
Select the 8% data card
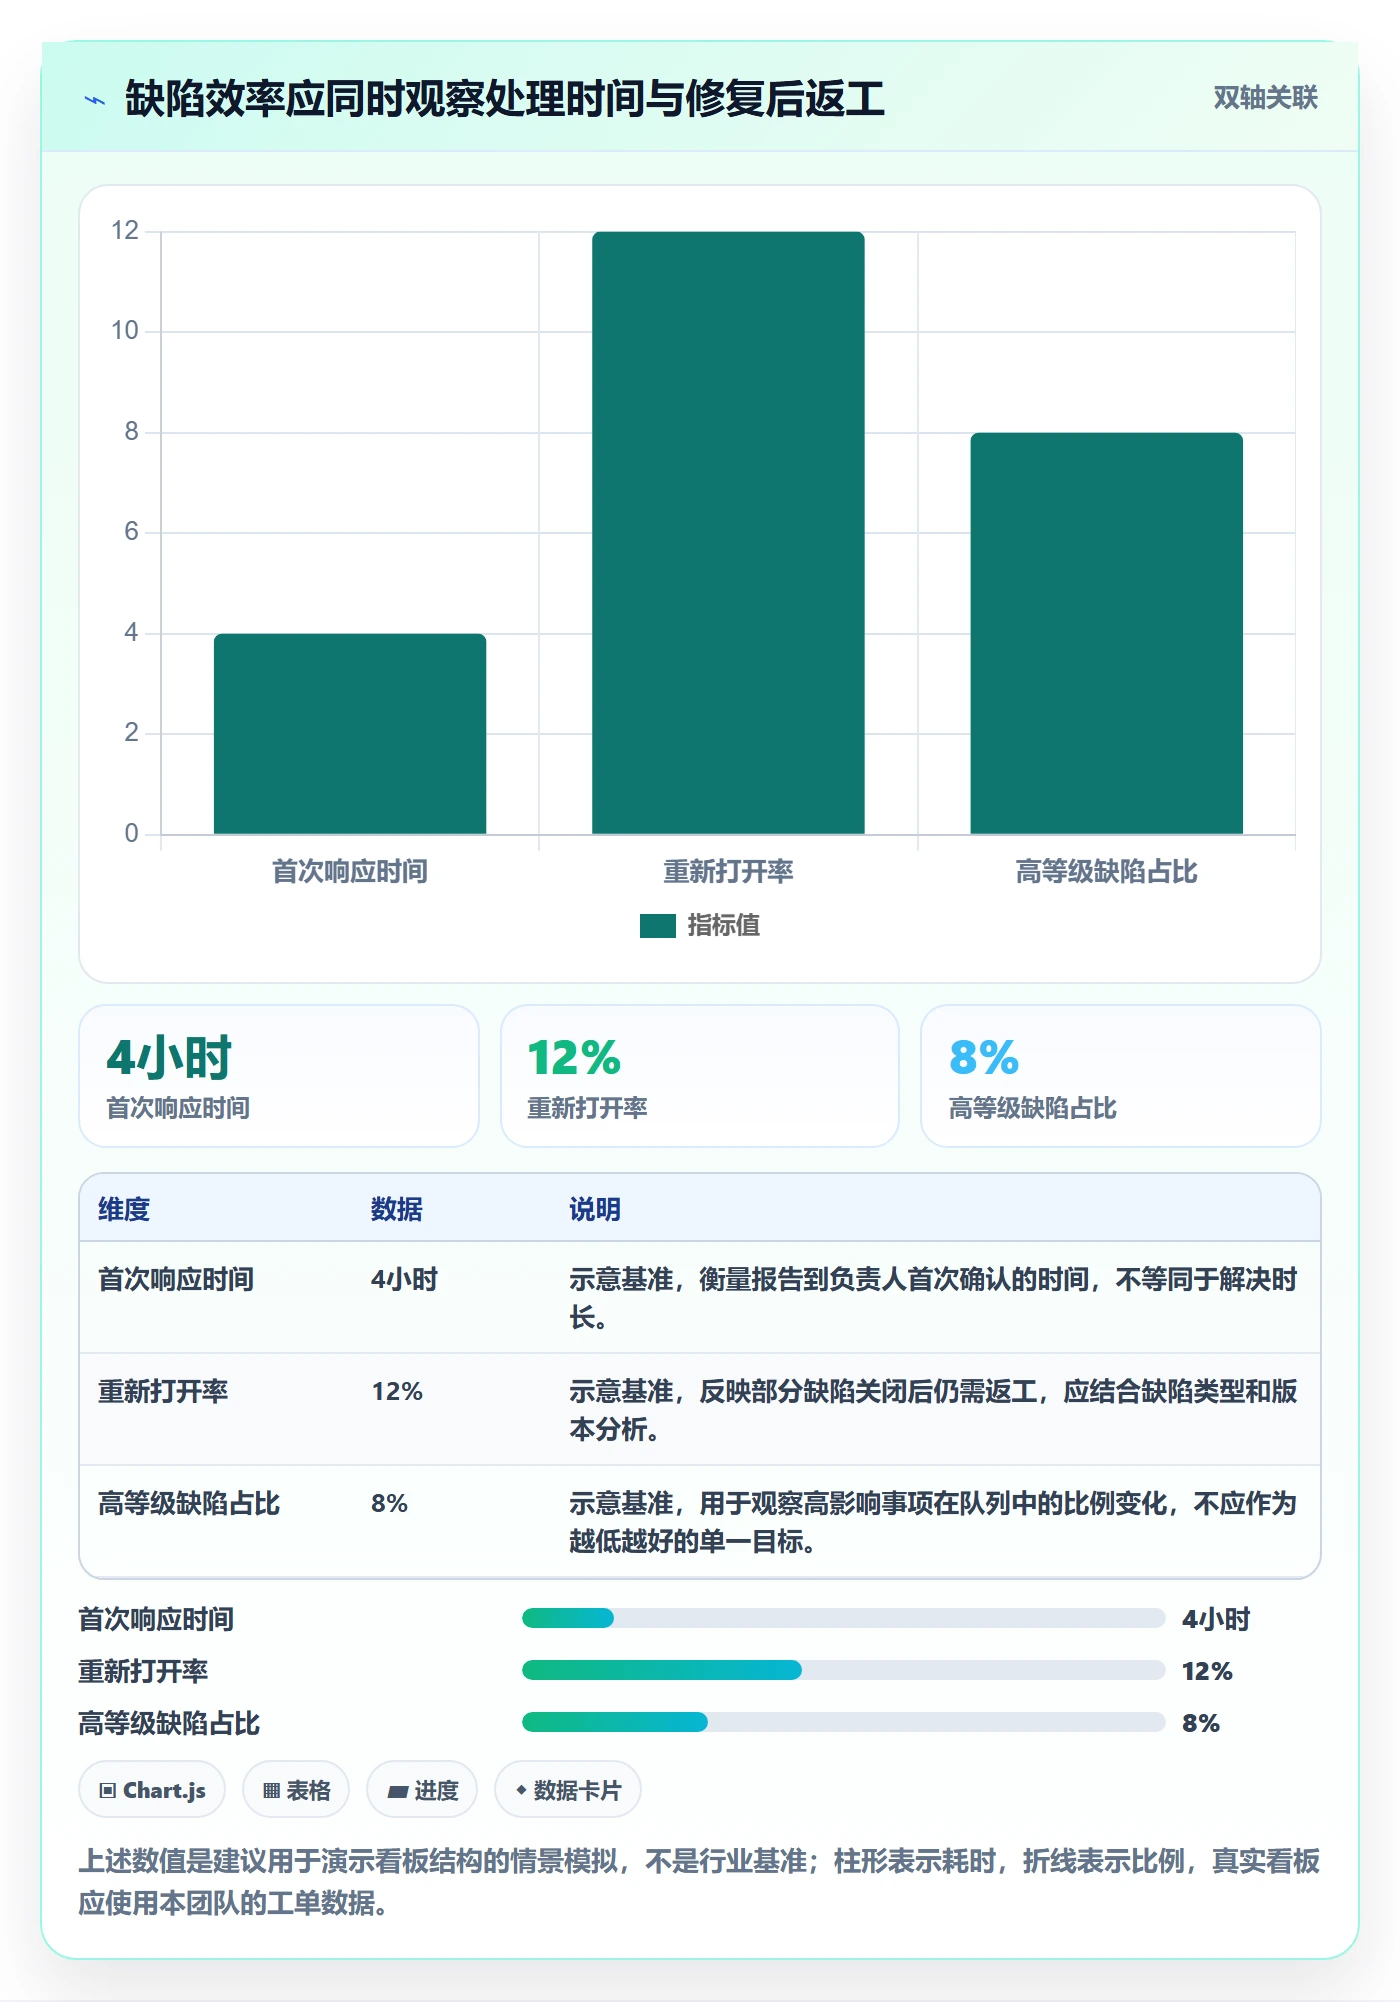[x=1120, y=1076]
